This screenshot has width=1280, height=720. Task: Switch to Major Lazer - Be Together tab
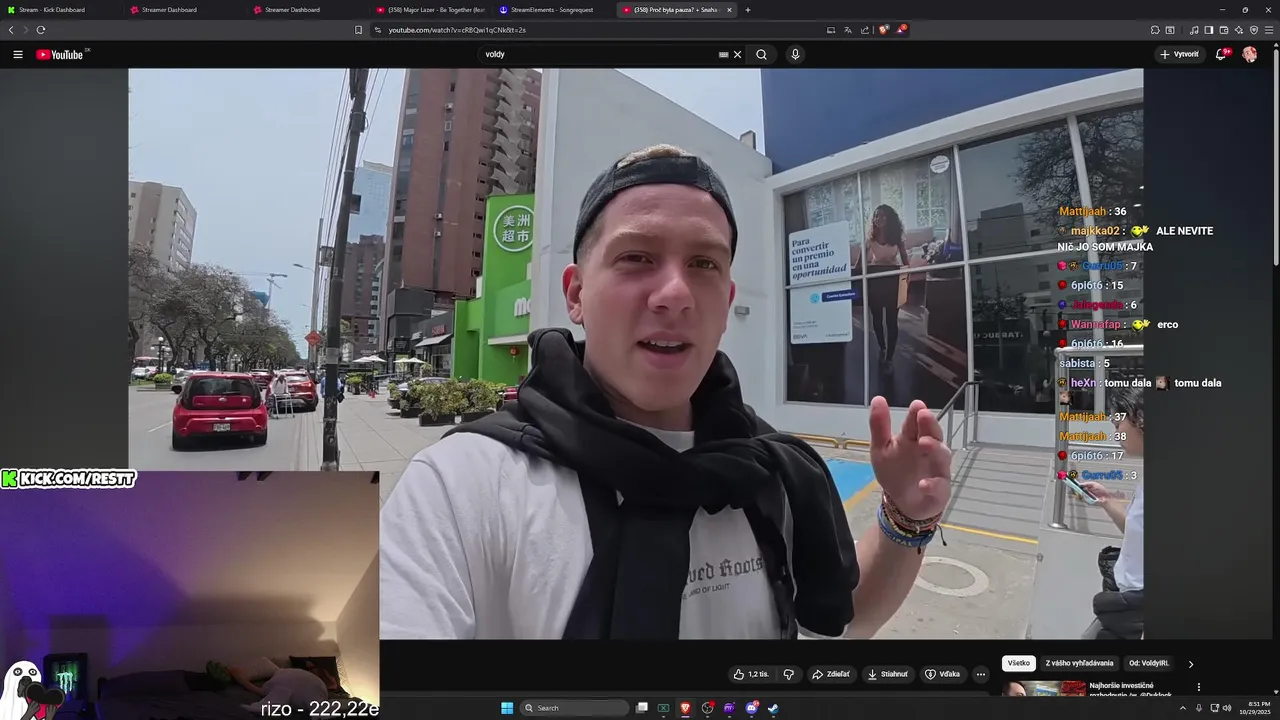pyautogui.click(x=430, y=10)
